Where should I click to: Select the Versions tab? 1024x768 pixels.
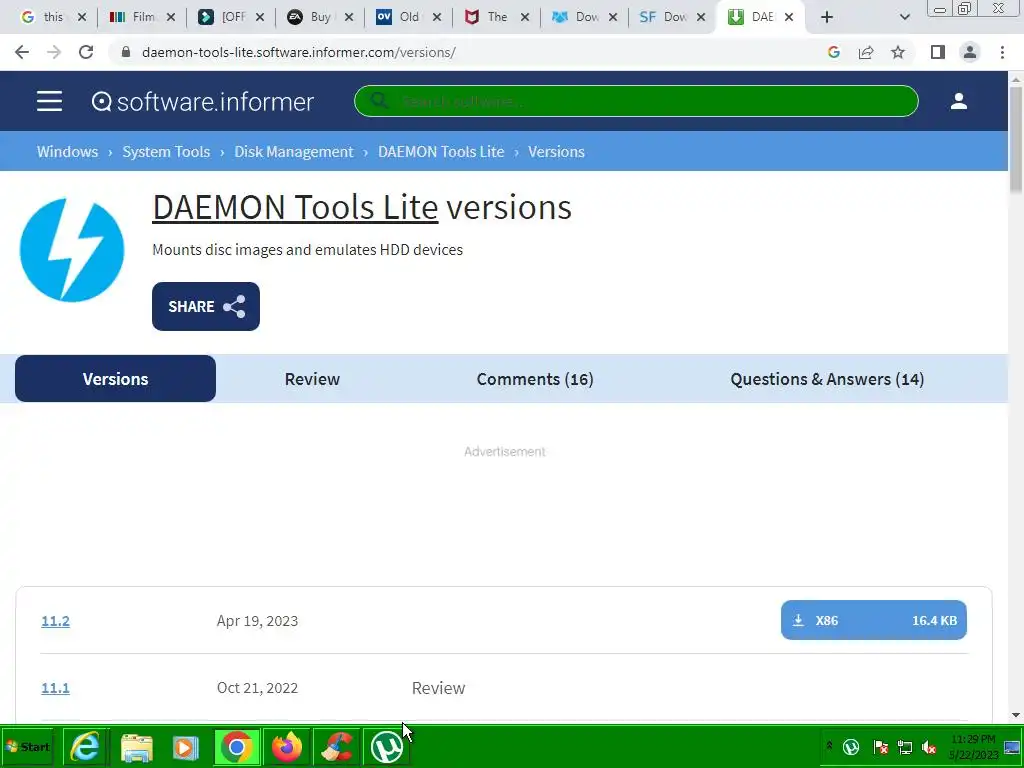pos(116,379)
